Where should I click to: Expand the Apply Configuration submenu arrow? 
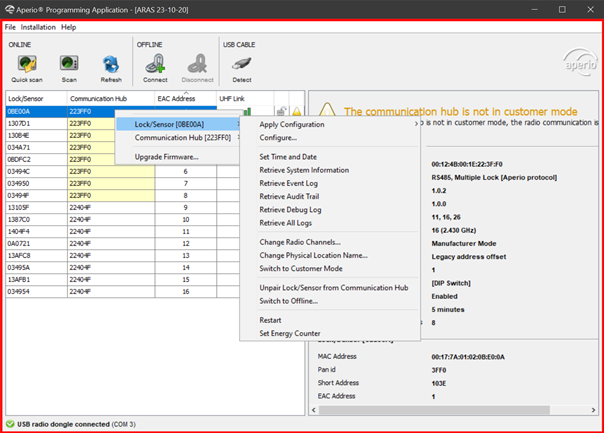coord(416,124)
